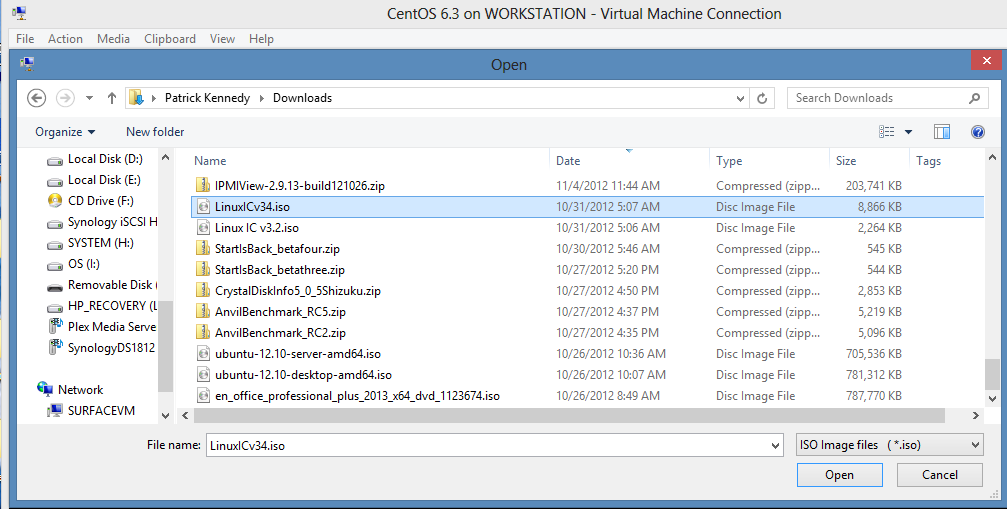Viewport: 1007px width, 509px height.
Task: Expand the view options dropdown arrow
Action: 909,132
